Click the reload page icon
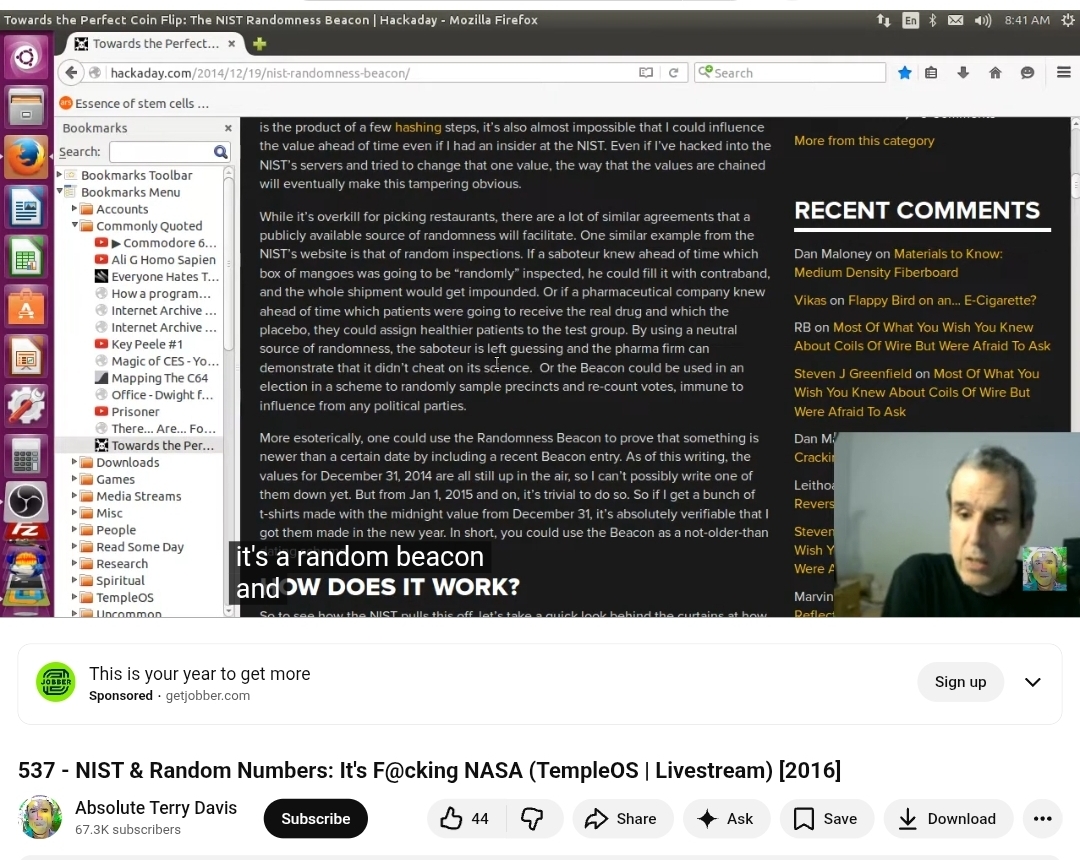Viewport: 1080px width, 860px height. [x=674, y=72]
